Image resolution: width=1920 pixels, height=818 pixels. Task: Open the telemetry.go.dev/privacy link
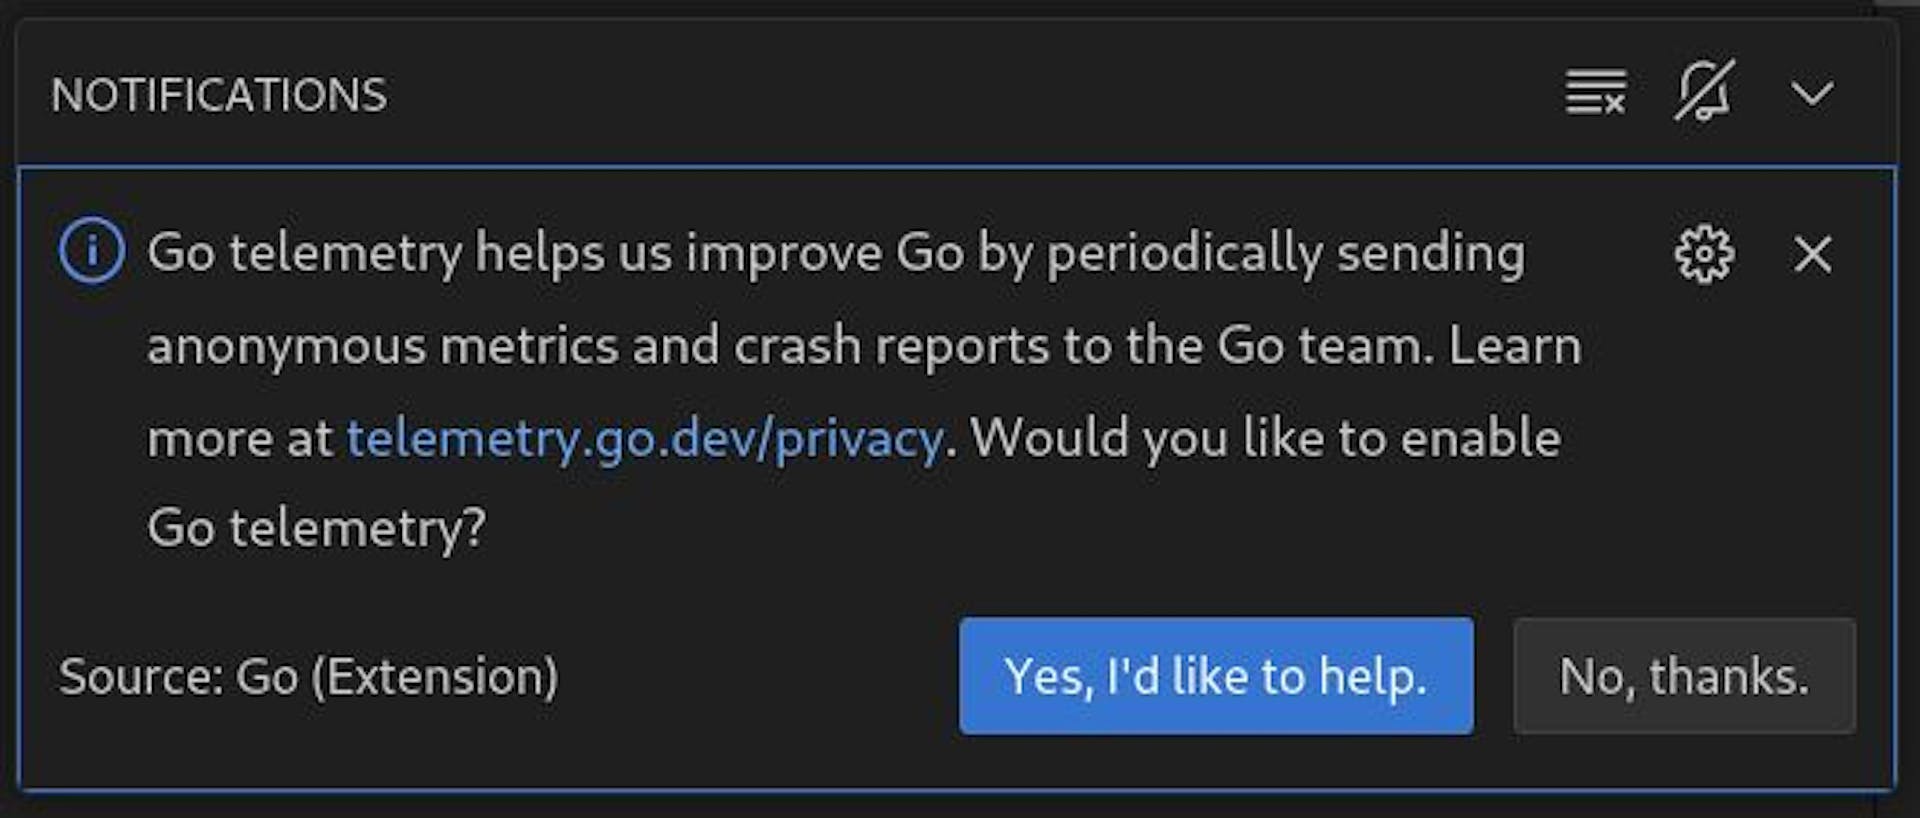point(645,438)
